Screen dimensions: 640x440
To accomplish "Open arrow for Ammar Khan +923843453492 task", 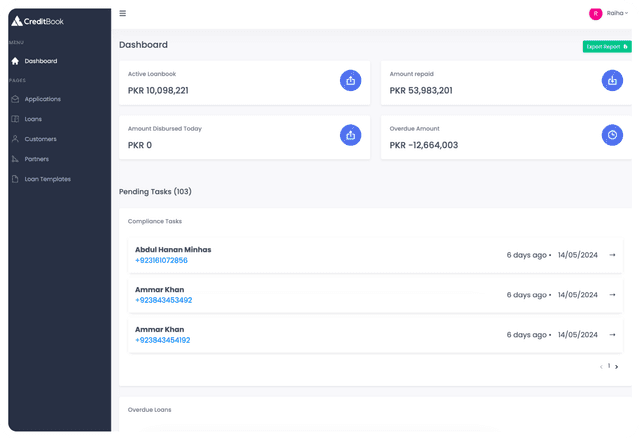I will [612, 295].
